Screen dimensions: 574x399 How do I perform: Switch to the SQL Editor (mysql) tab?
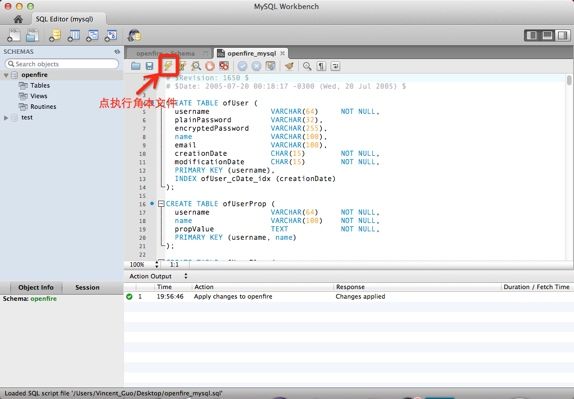64,19
